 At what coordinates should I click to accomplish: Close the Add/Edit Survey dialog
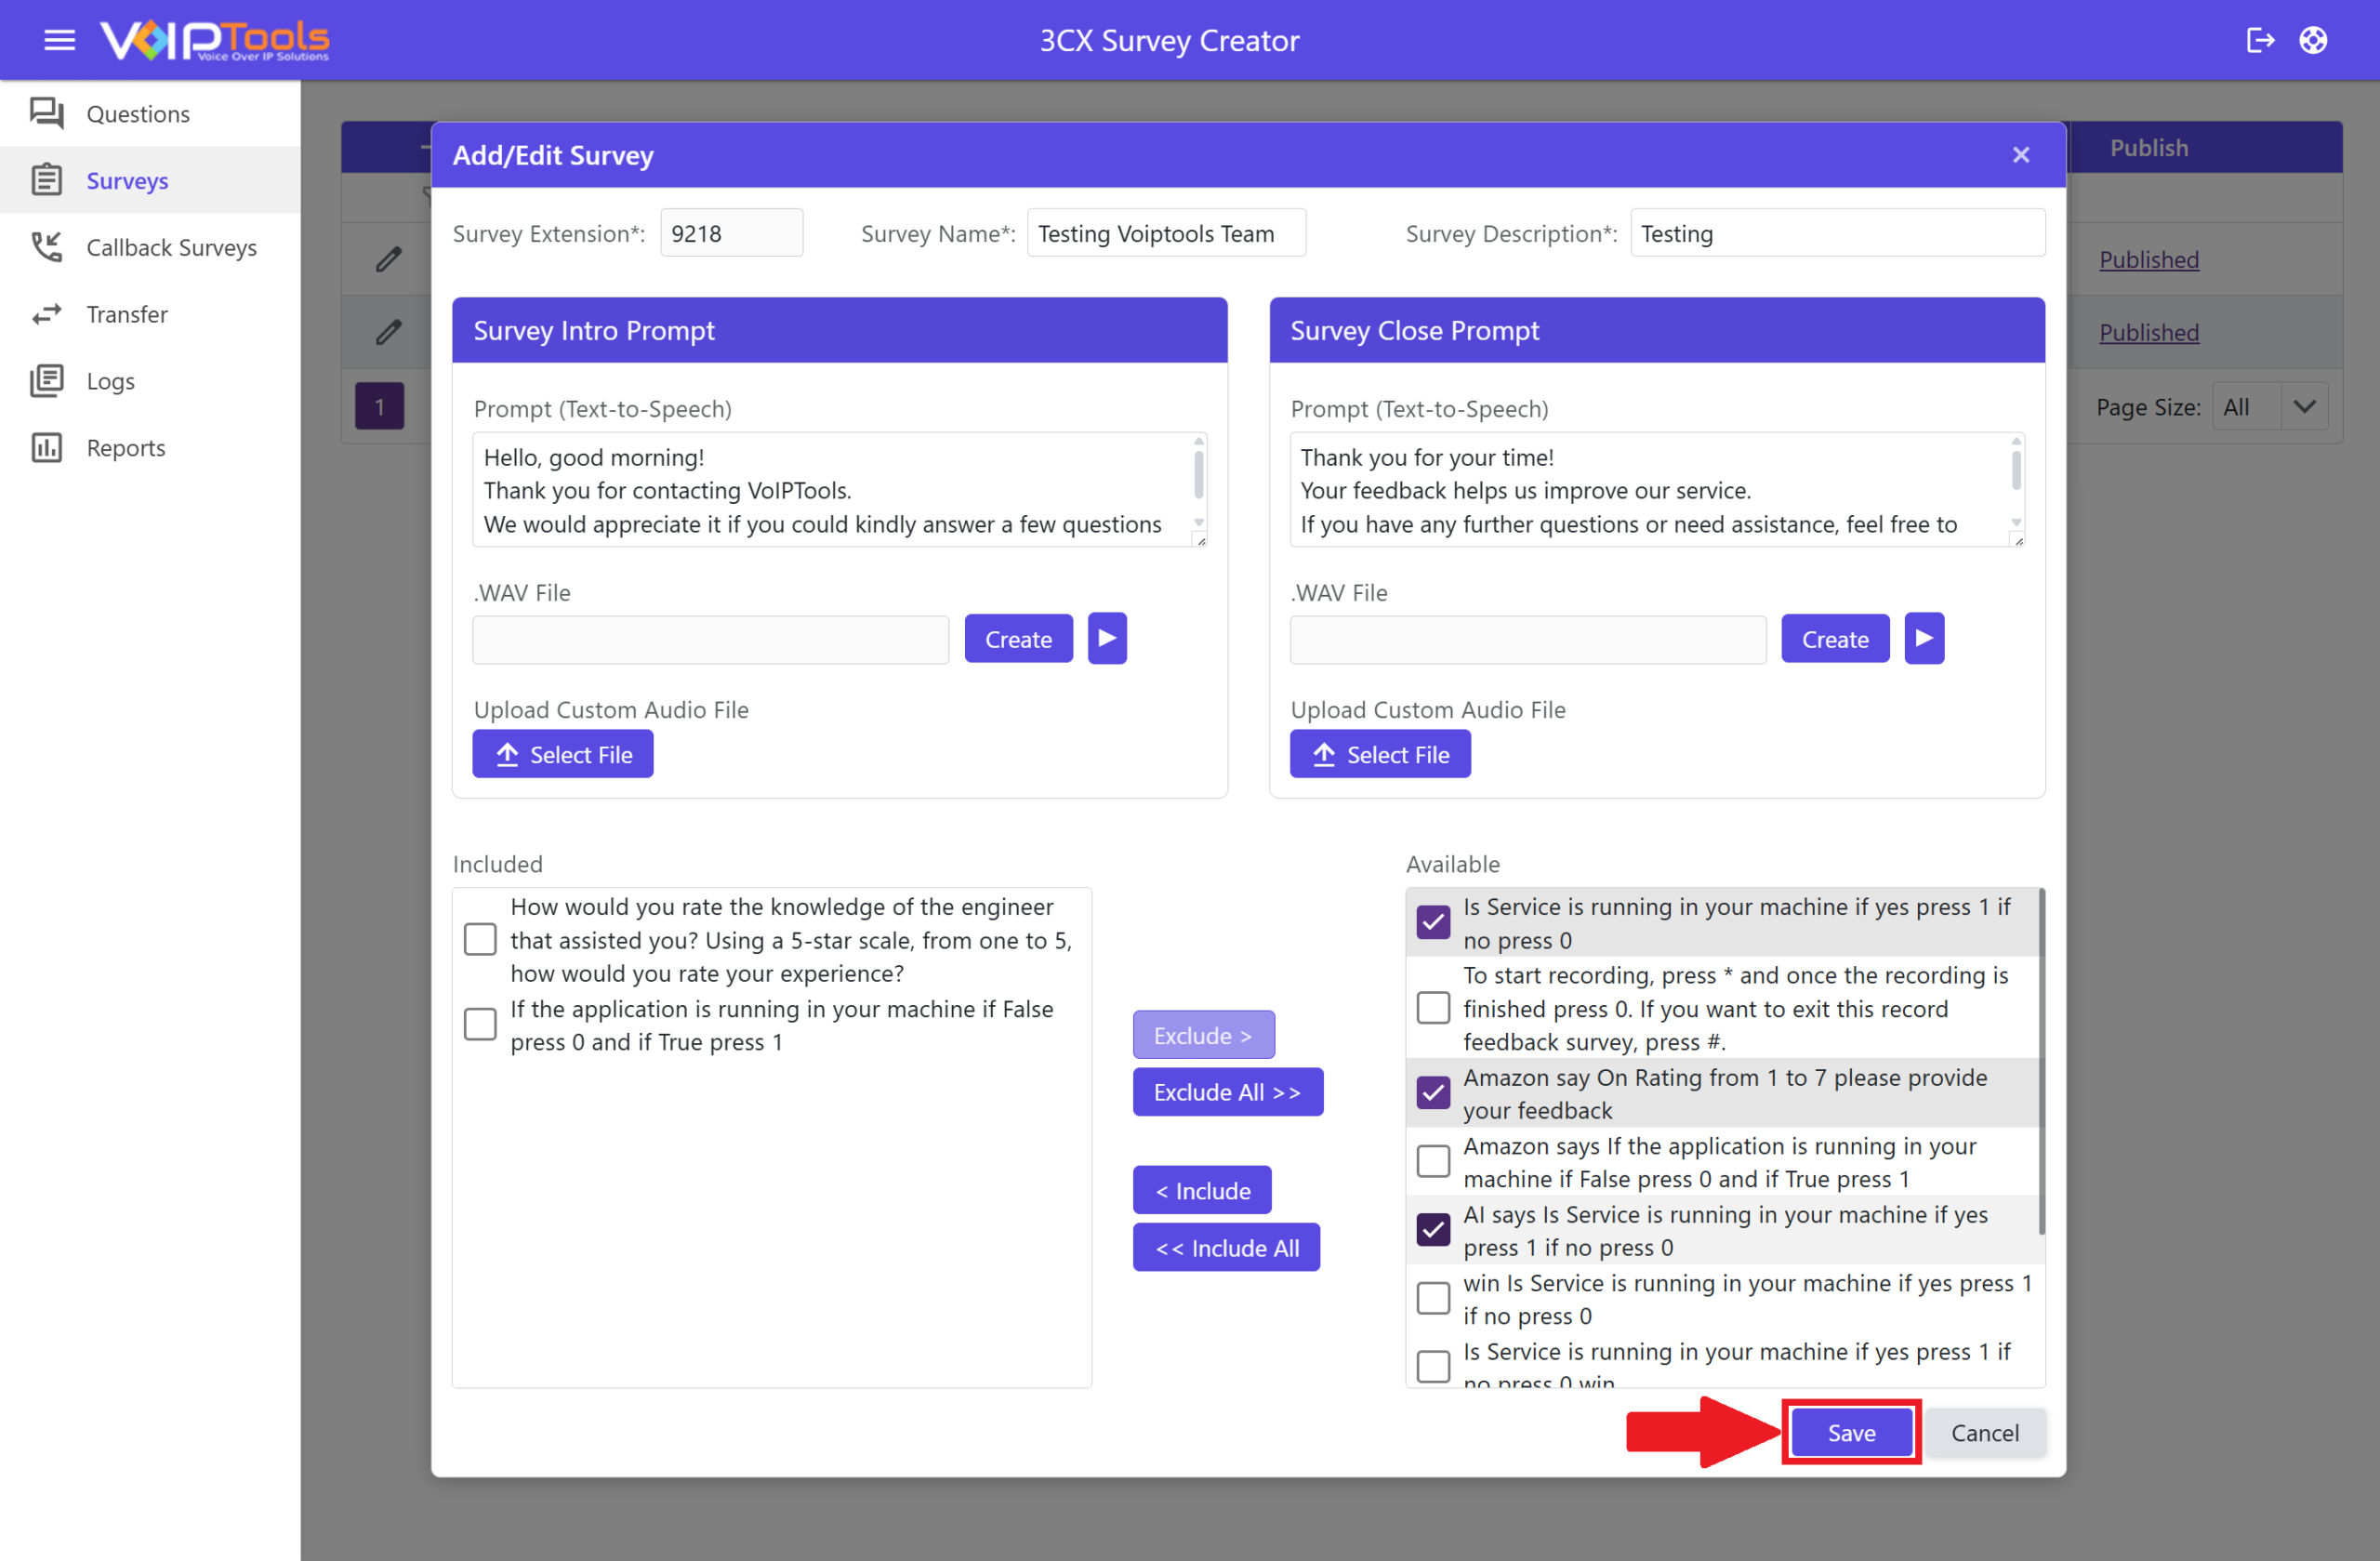click(2021, 154)
